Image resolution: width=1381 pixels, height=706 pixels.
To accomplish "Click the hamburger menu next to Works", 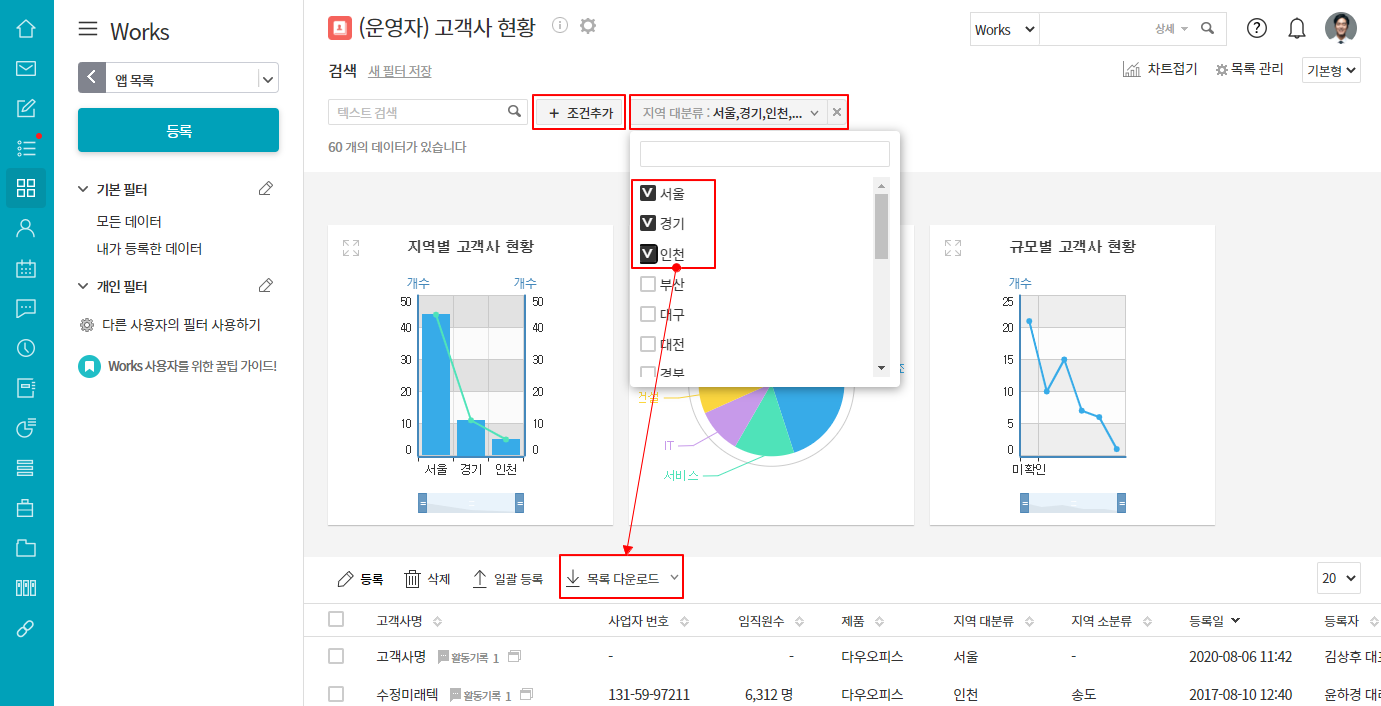I will point(88,29).
